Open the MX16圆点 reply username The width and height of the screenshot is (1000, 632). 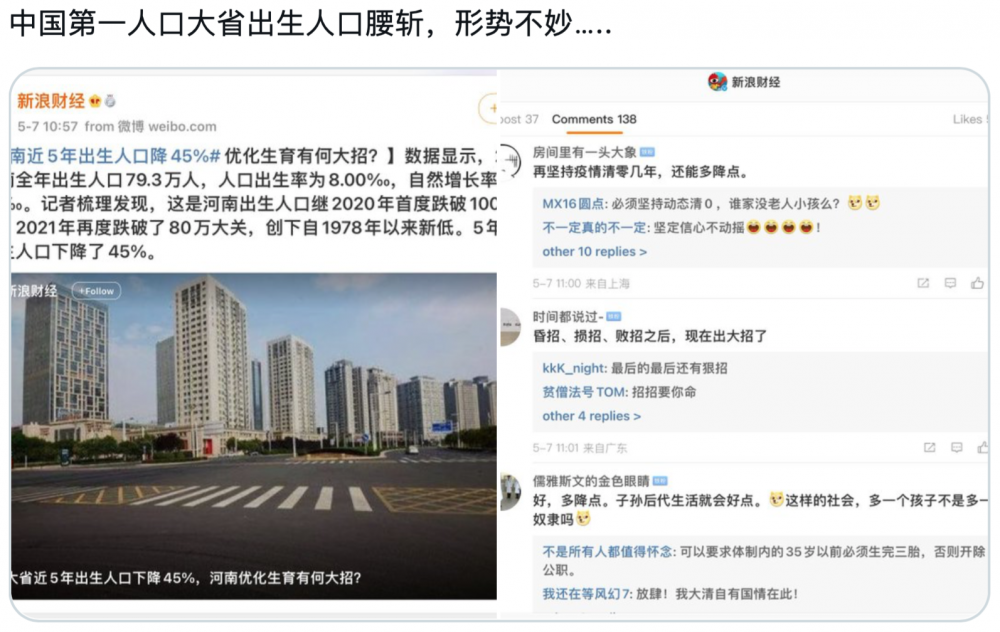573,203
